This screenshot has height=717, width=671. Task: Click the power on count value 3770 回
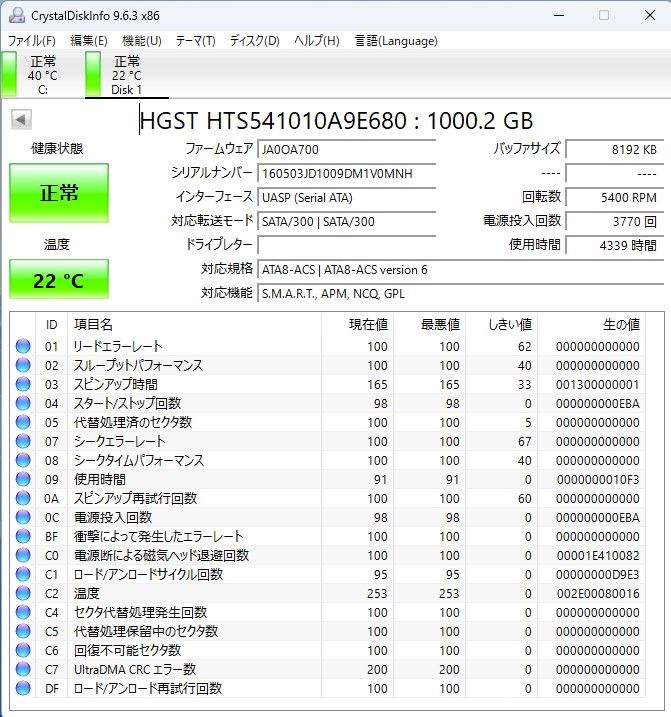615,222
